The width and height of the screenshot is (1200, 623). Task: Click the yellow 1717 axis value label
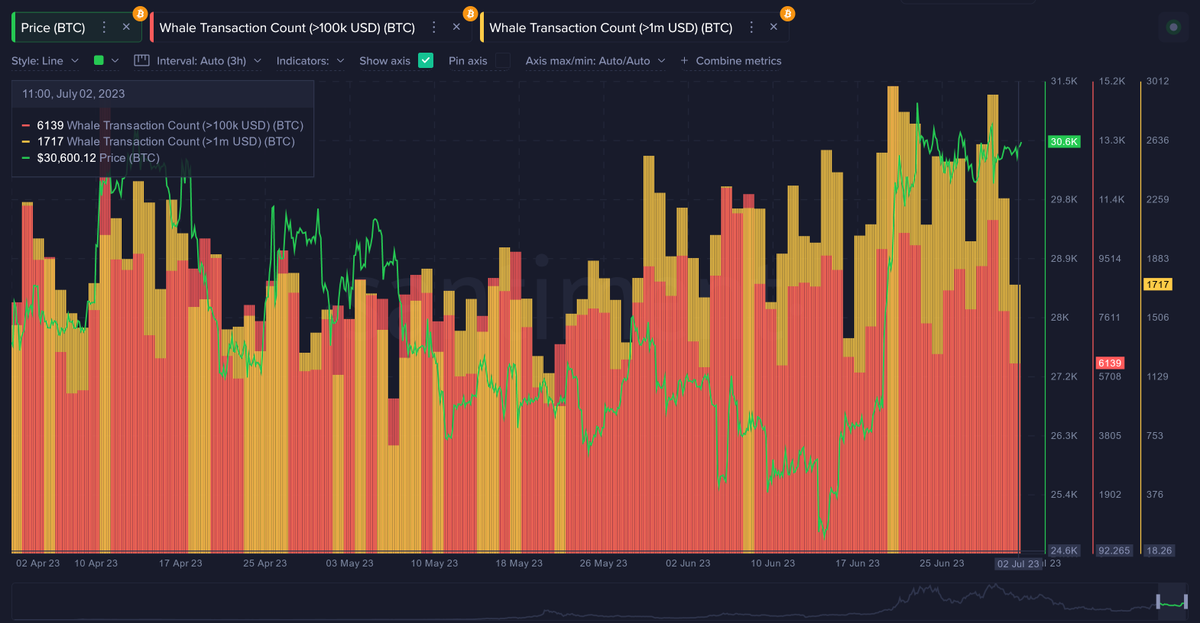(1158, 285)
